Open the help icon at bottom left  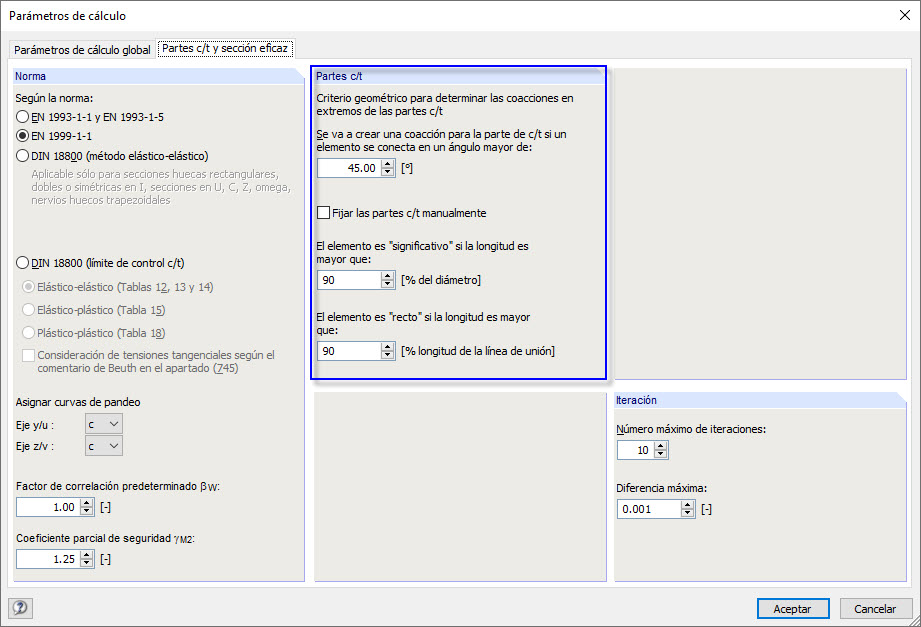[21, 608]
